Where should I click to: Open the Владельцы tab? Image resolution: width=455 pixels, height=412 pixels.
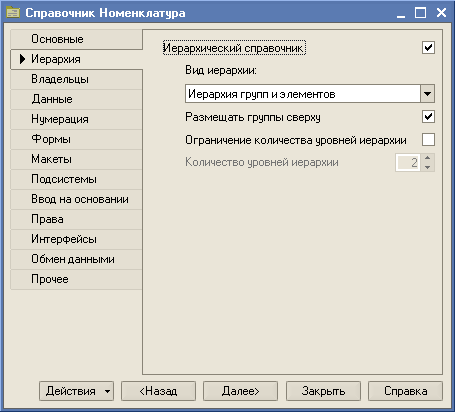coord(77,79)
